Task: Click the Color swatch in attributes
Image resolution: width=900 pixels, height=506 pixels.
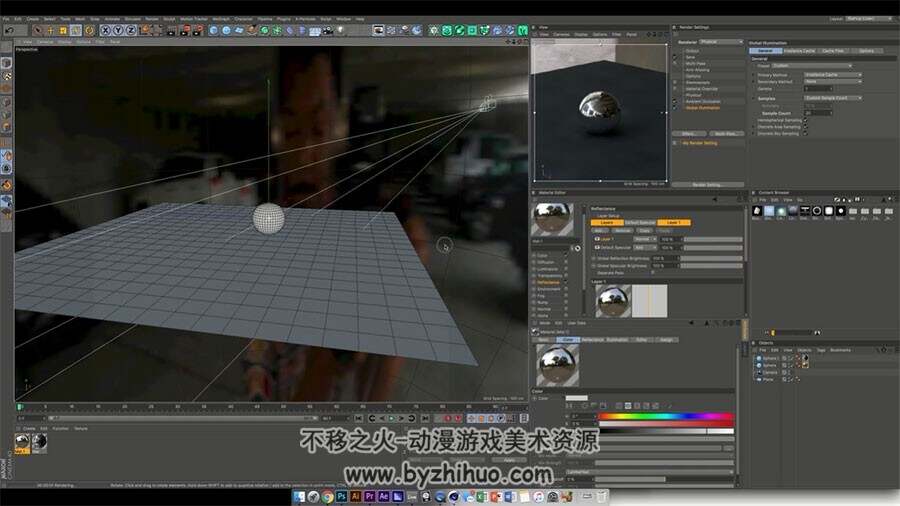Action: pos(576,398)
